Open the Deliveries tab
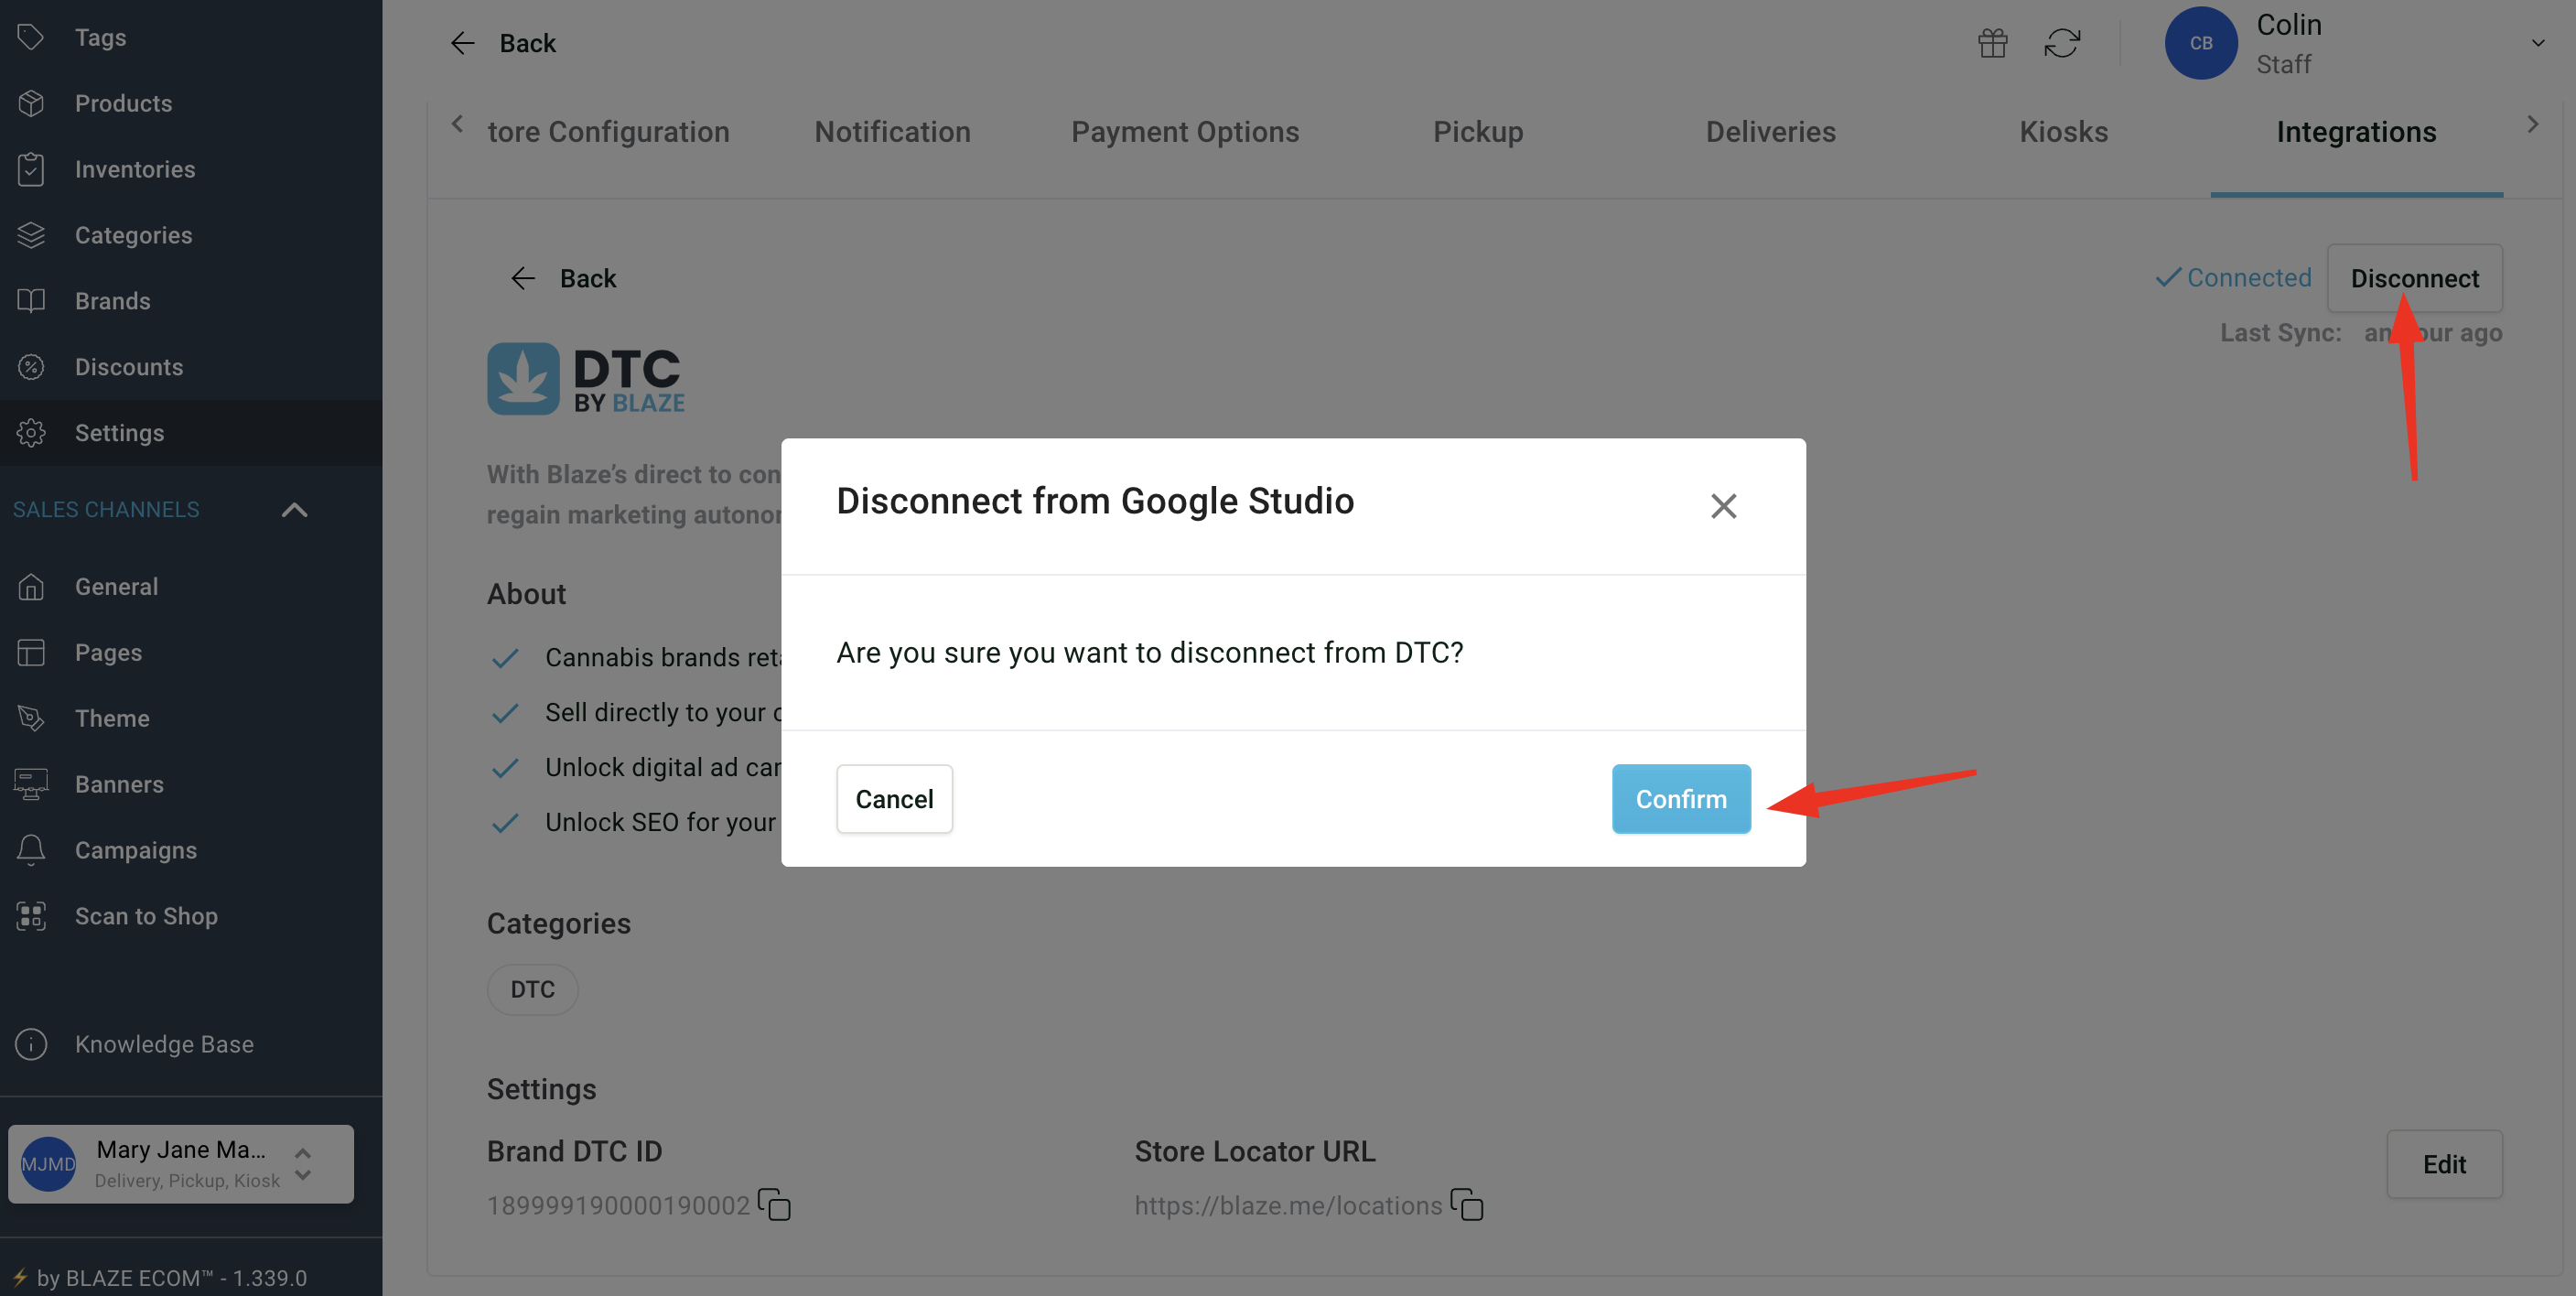Viewport: 2576px width, 1296px height. click(1770, 132)
